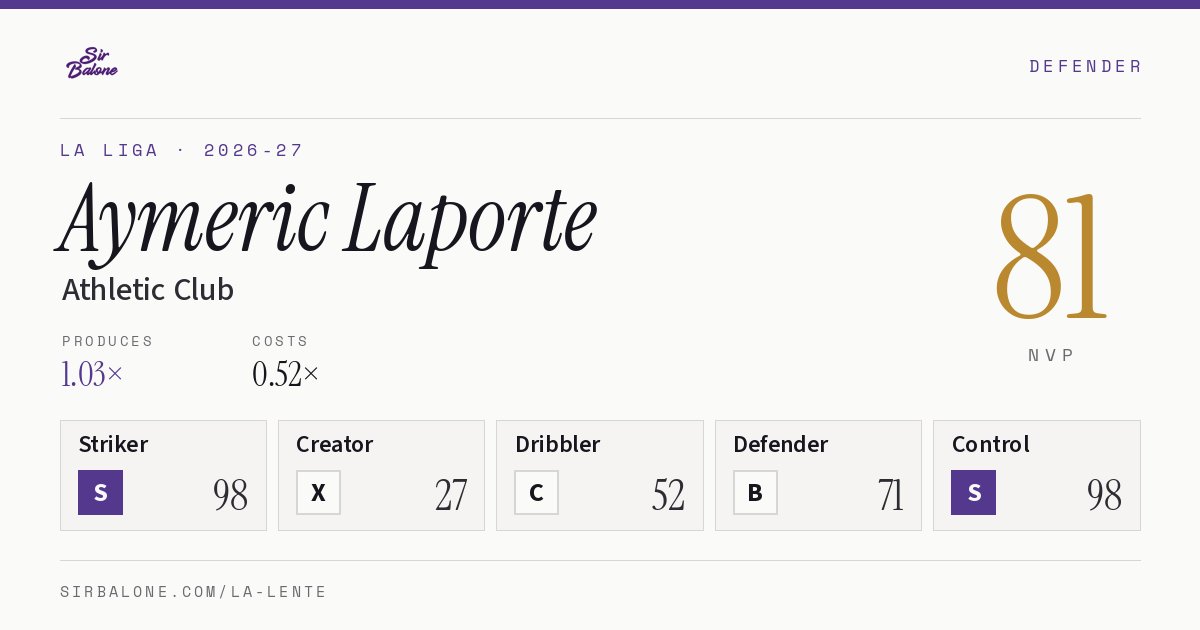The width and height of the screenshot is (1200, 630).
Task: Click the S grade badge under Control
Action: (973, 492)
